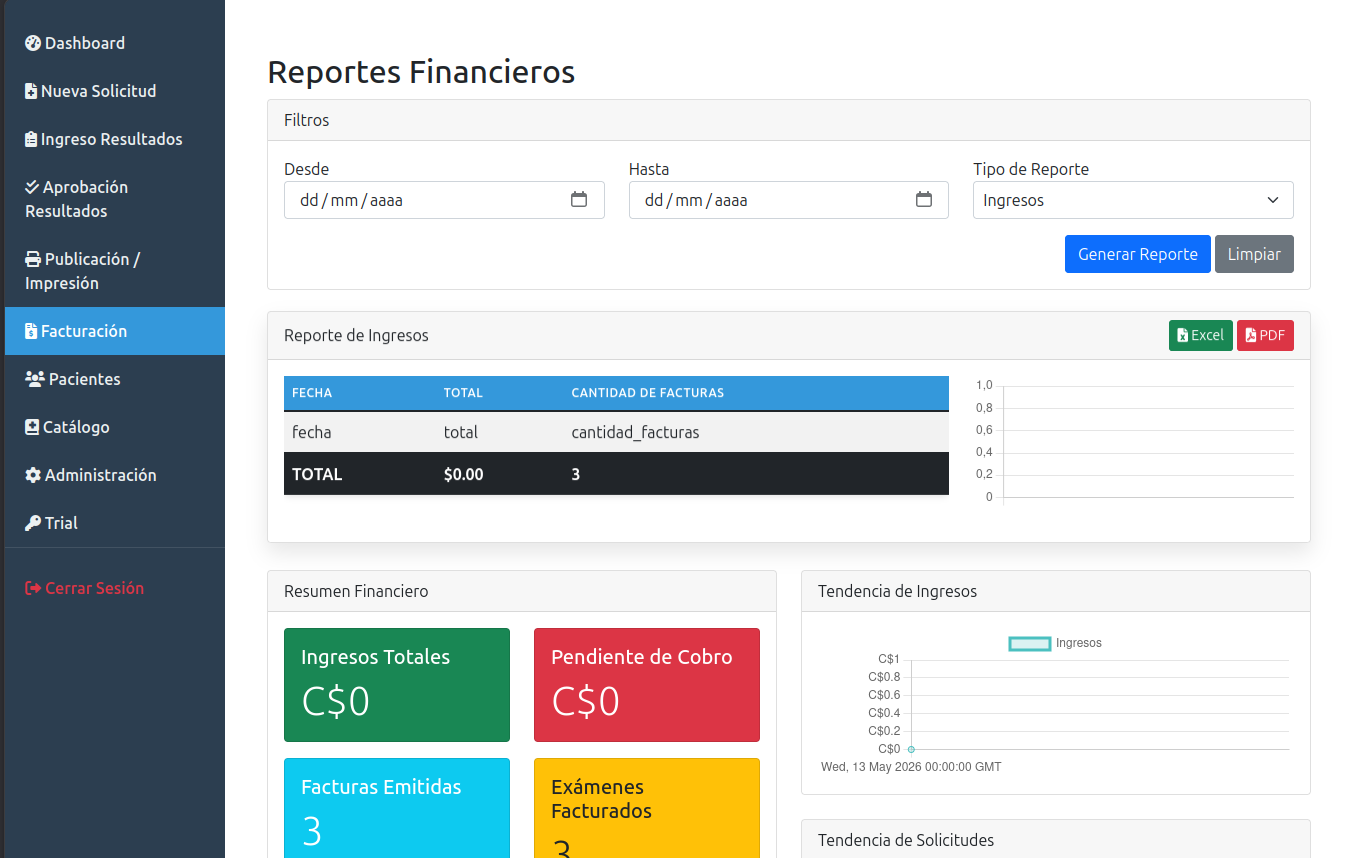The height and width of the screenshot is (858, 1352).
Task: Click the Exámenes Facturados yellow card
Action: click(647, 808)
